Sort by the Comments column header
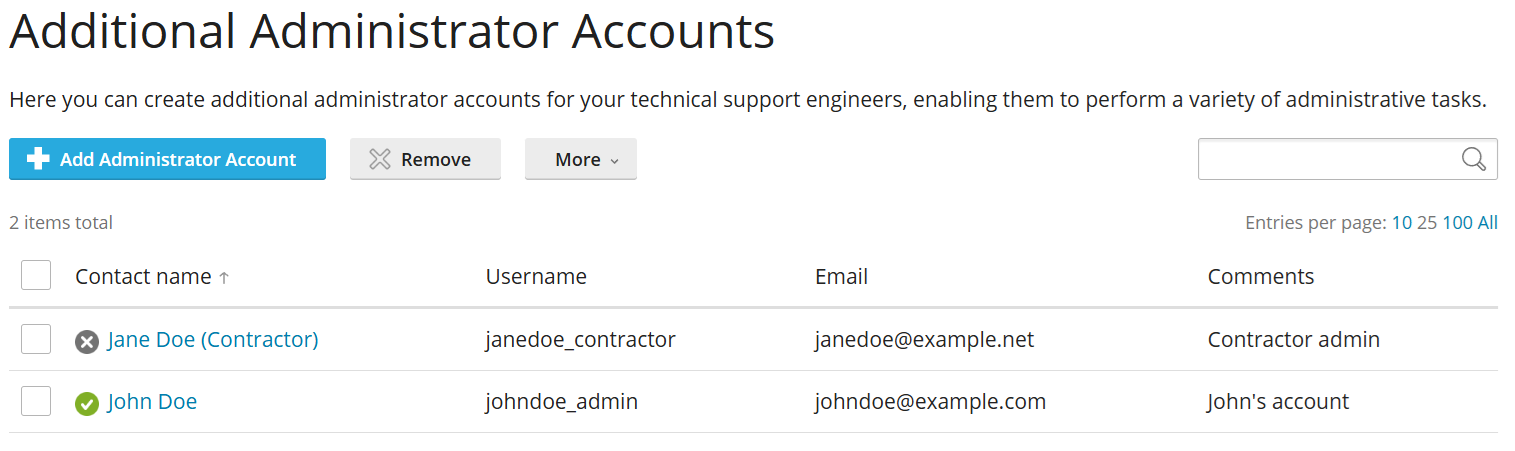This screenshot has width=1515, height=451. 1260,276
